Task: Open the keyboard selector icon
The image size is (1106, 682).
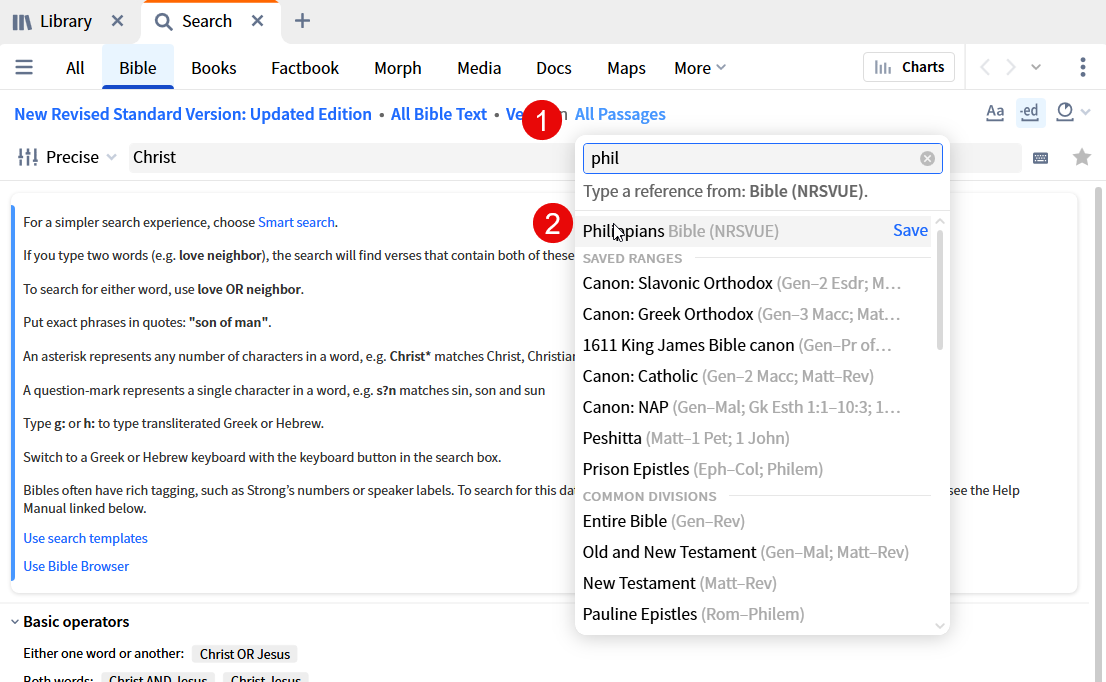Action: coord(1040,158)
